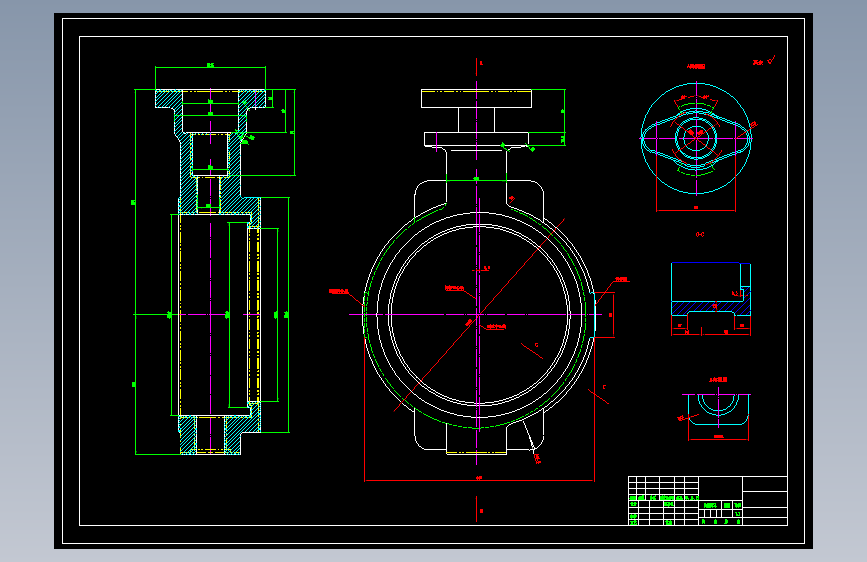Click the title block table in the bottom-right corner

(708, 501)
